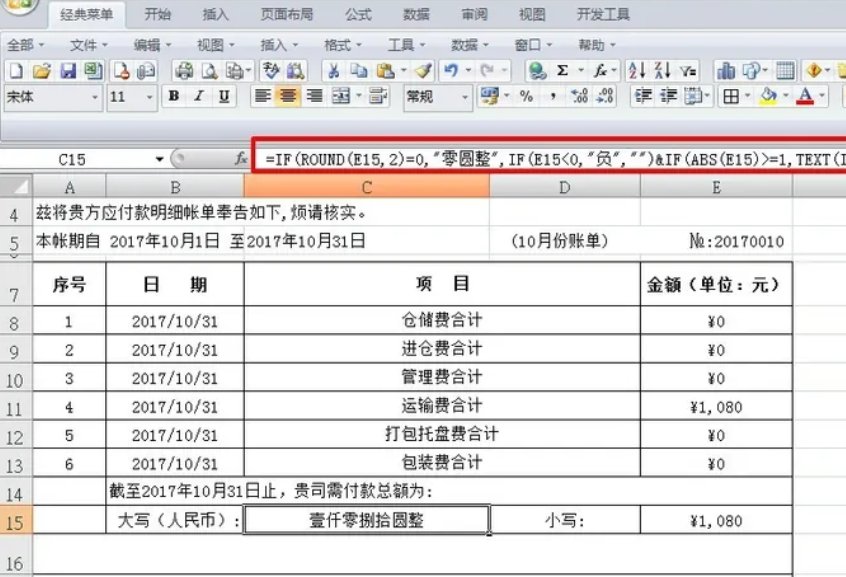Apply percent style formatting

527,97
